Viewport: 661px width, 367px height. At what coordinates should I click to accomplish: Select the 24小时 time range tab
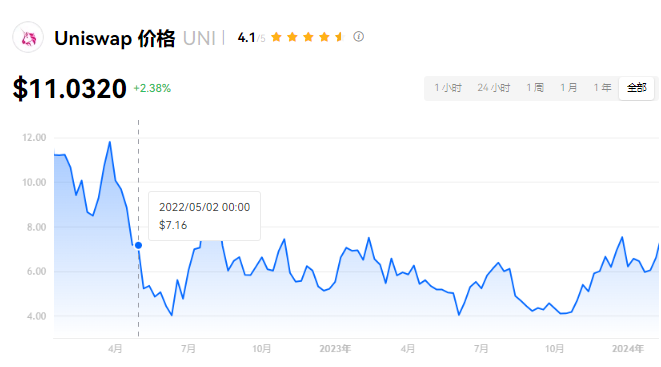(494, 88)
